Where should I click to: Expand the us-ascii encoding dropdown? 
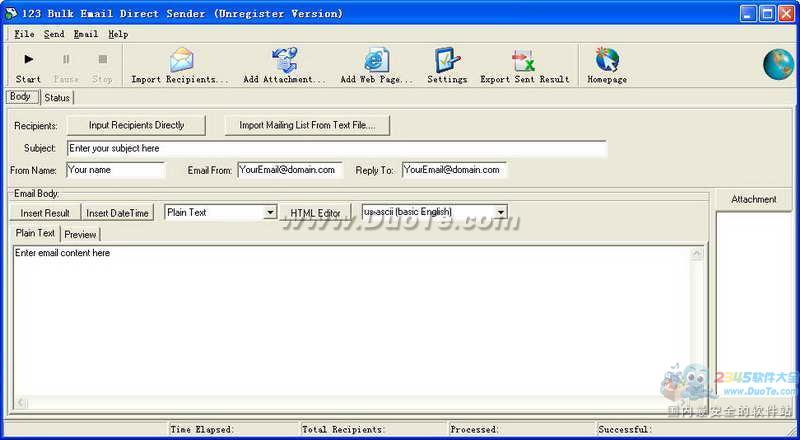pos(500,213)
